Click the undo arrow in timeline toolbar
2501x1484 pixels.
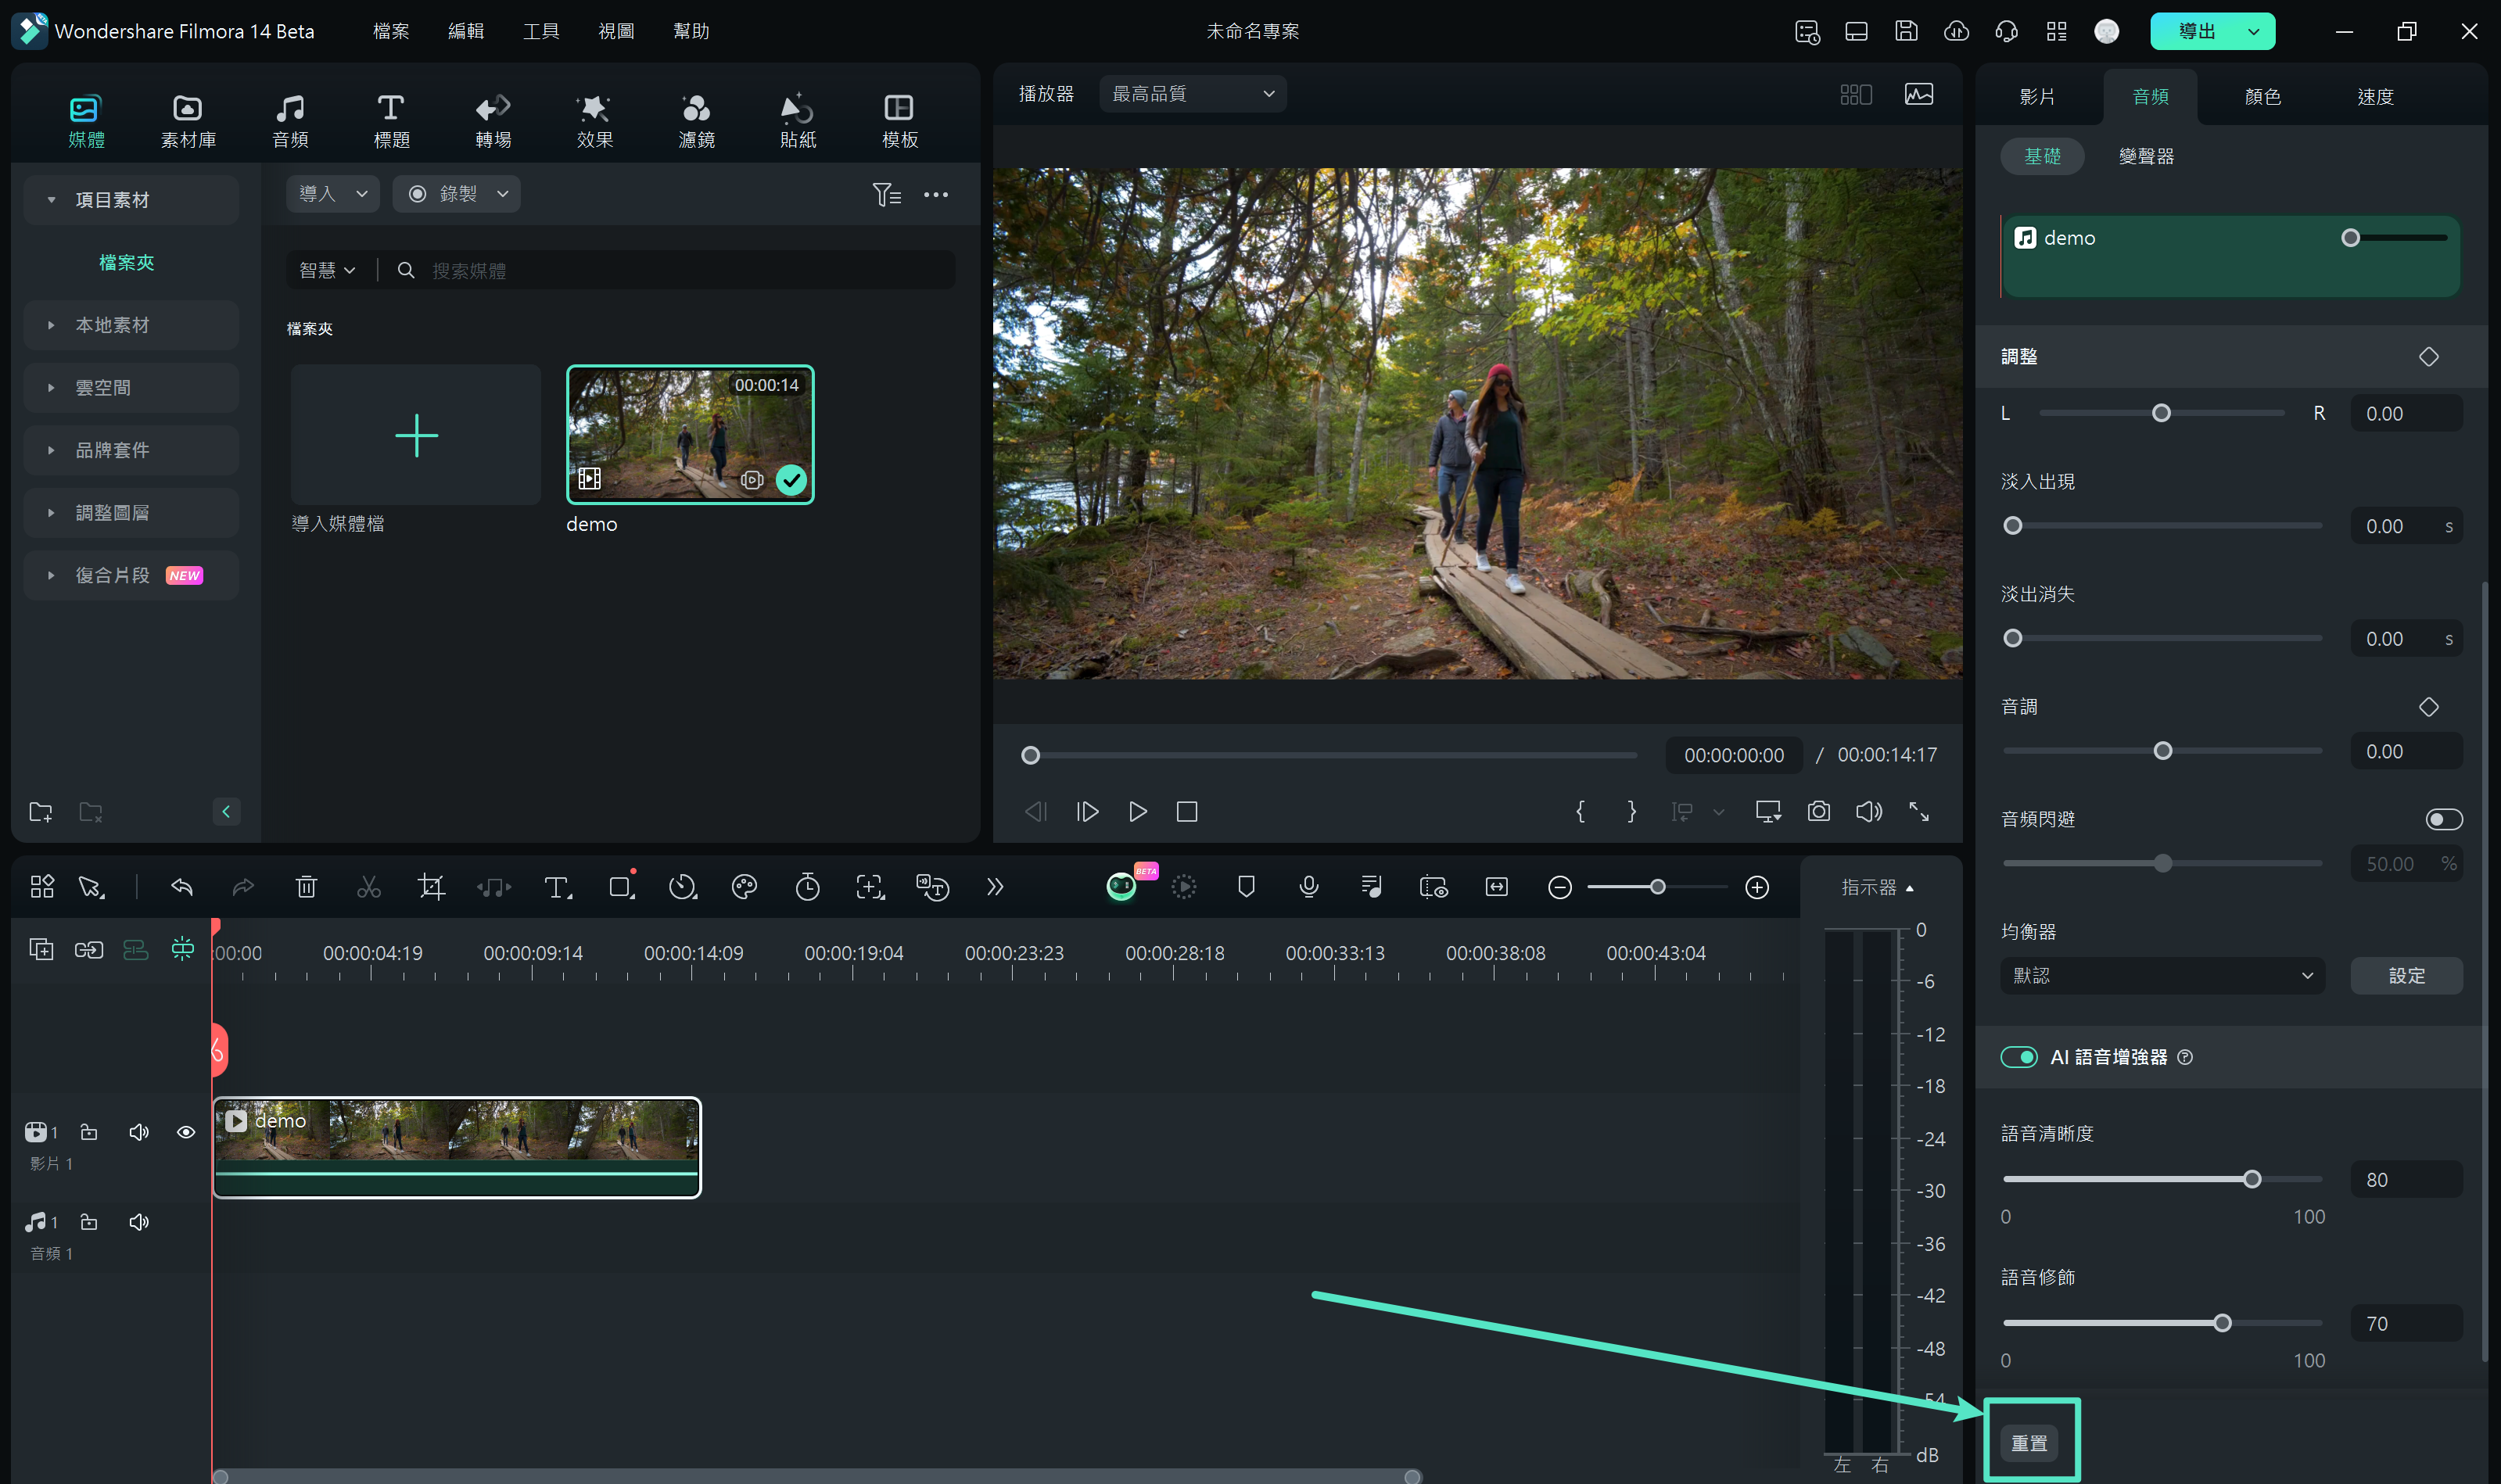click(181, 887)
